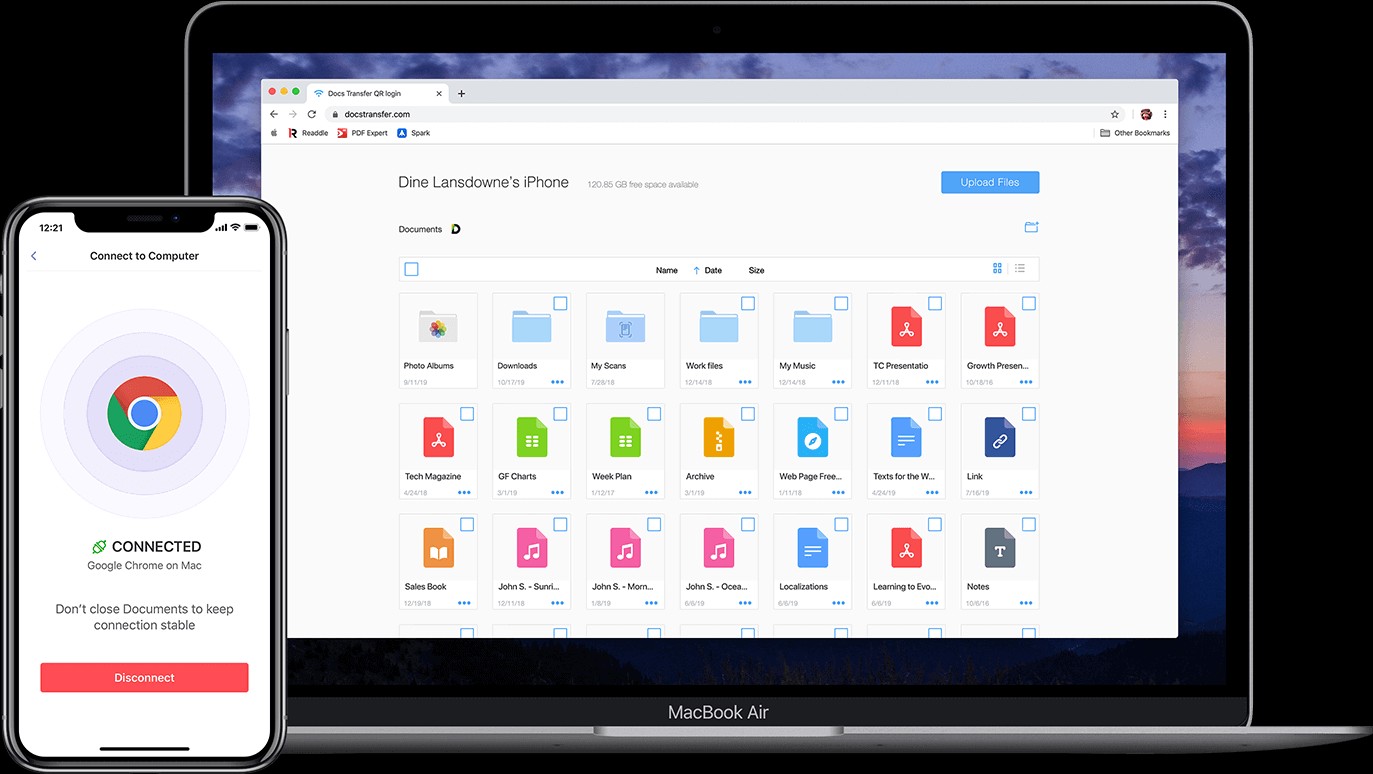Select the Tech Magazine file checkbox
1373x774 pixels.
point(466,413)
